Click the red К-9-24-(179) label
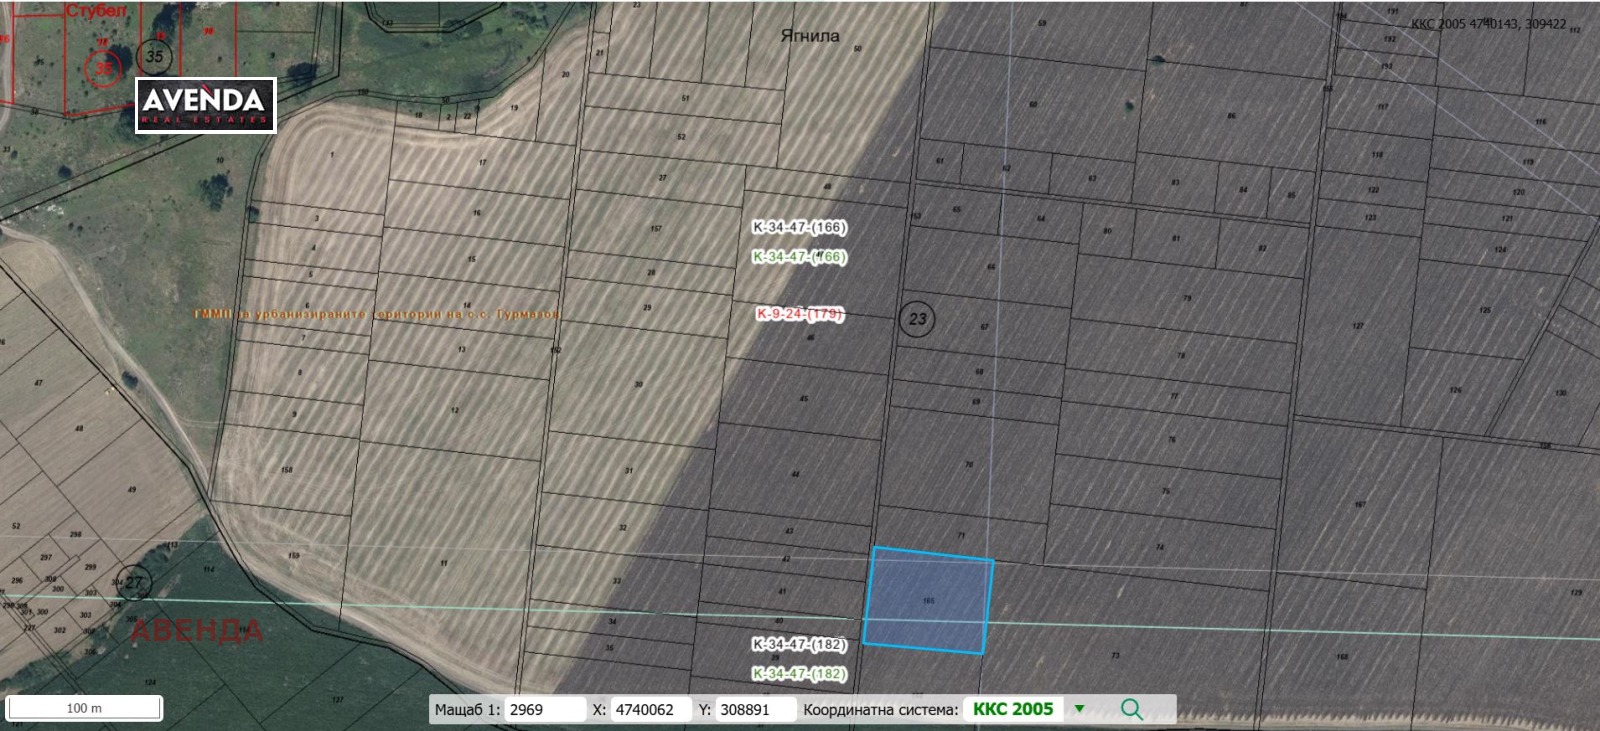This screenshot has height=731, width=1600. coord(800,314)
